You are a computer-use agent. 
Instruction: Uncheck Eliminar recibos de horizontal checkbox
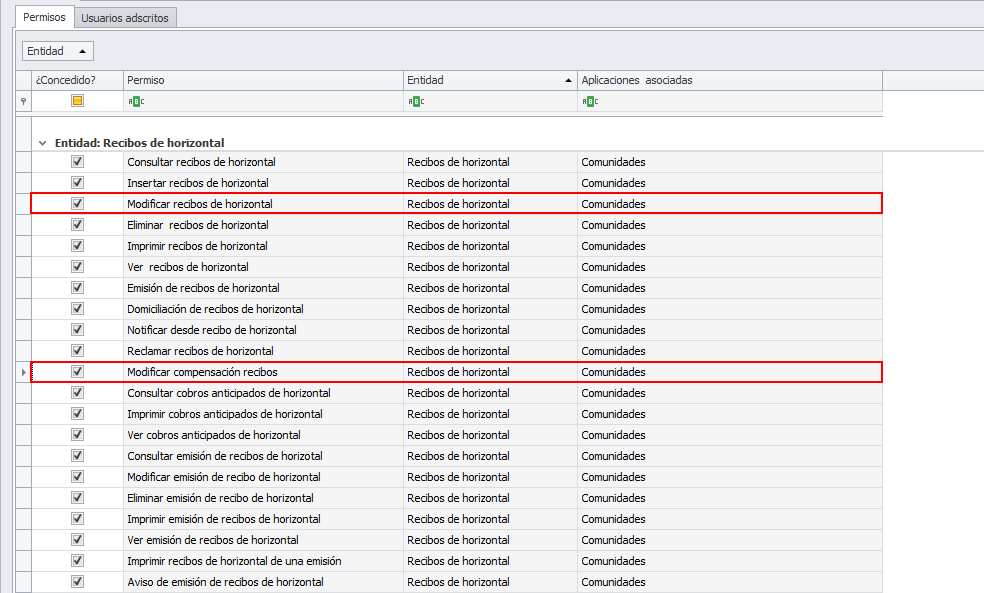(77, 225)
